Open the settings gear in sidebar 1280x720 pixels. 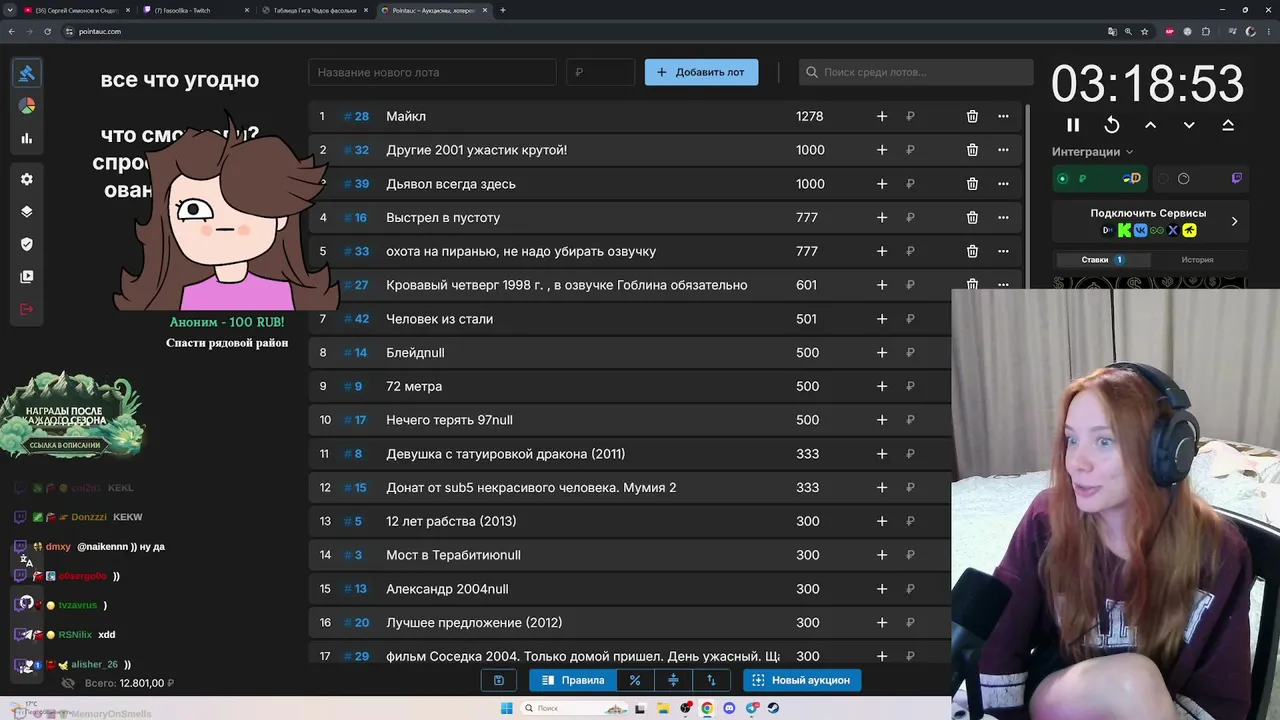(x=27, y=179)
